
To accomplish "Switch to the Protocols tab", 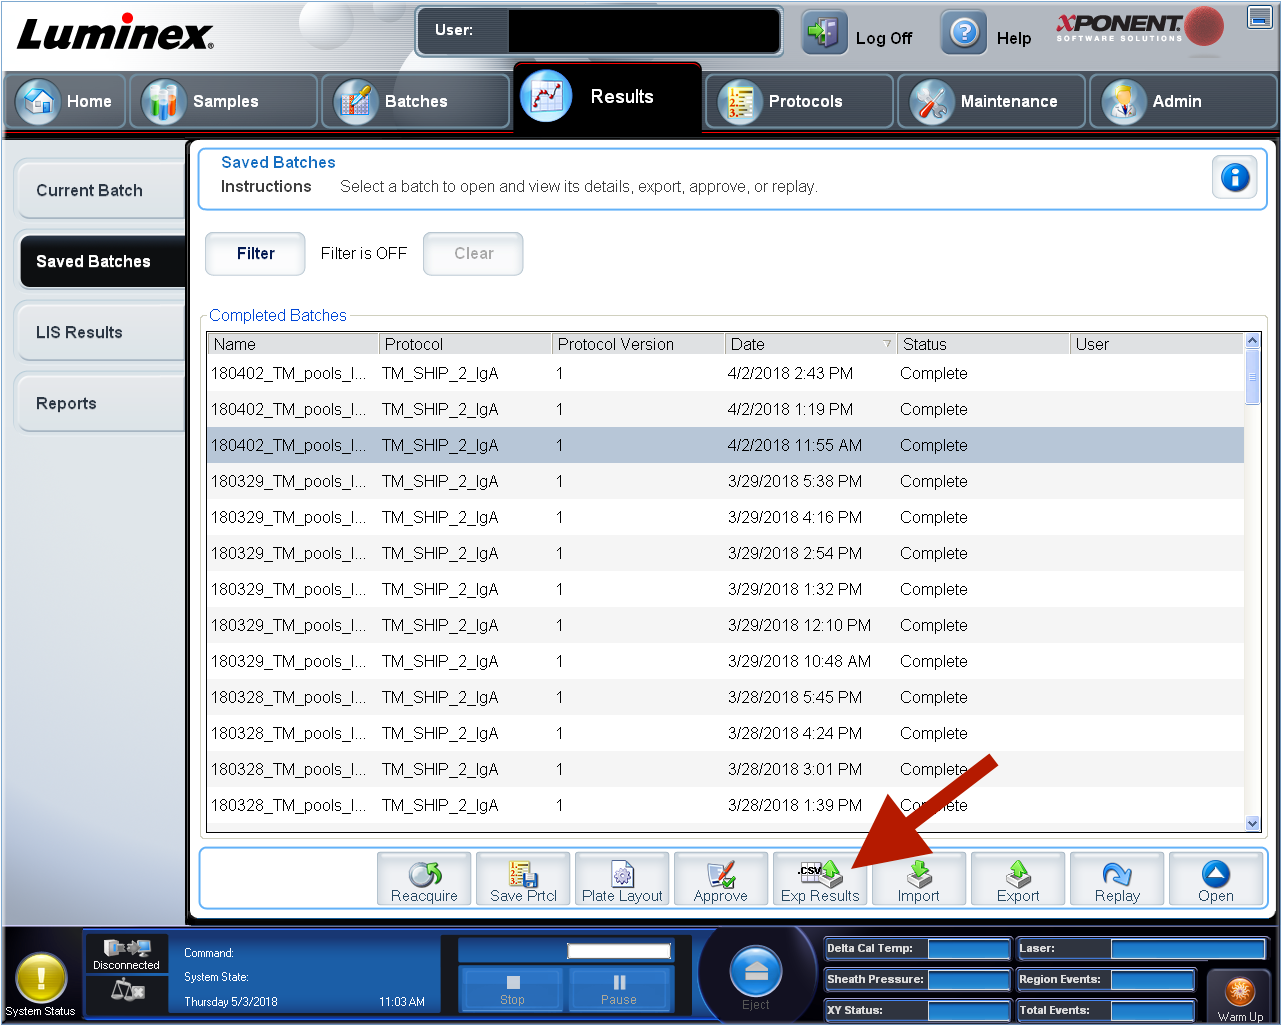I will [x=798, y=100].
